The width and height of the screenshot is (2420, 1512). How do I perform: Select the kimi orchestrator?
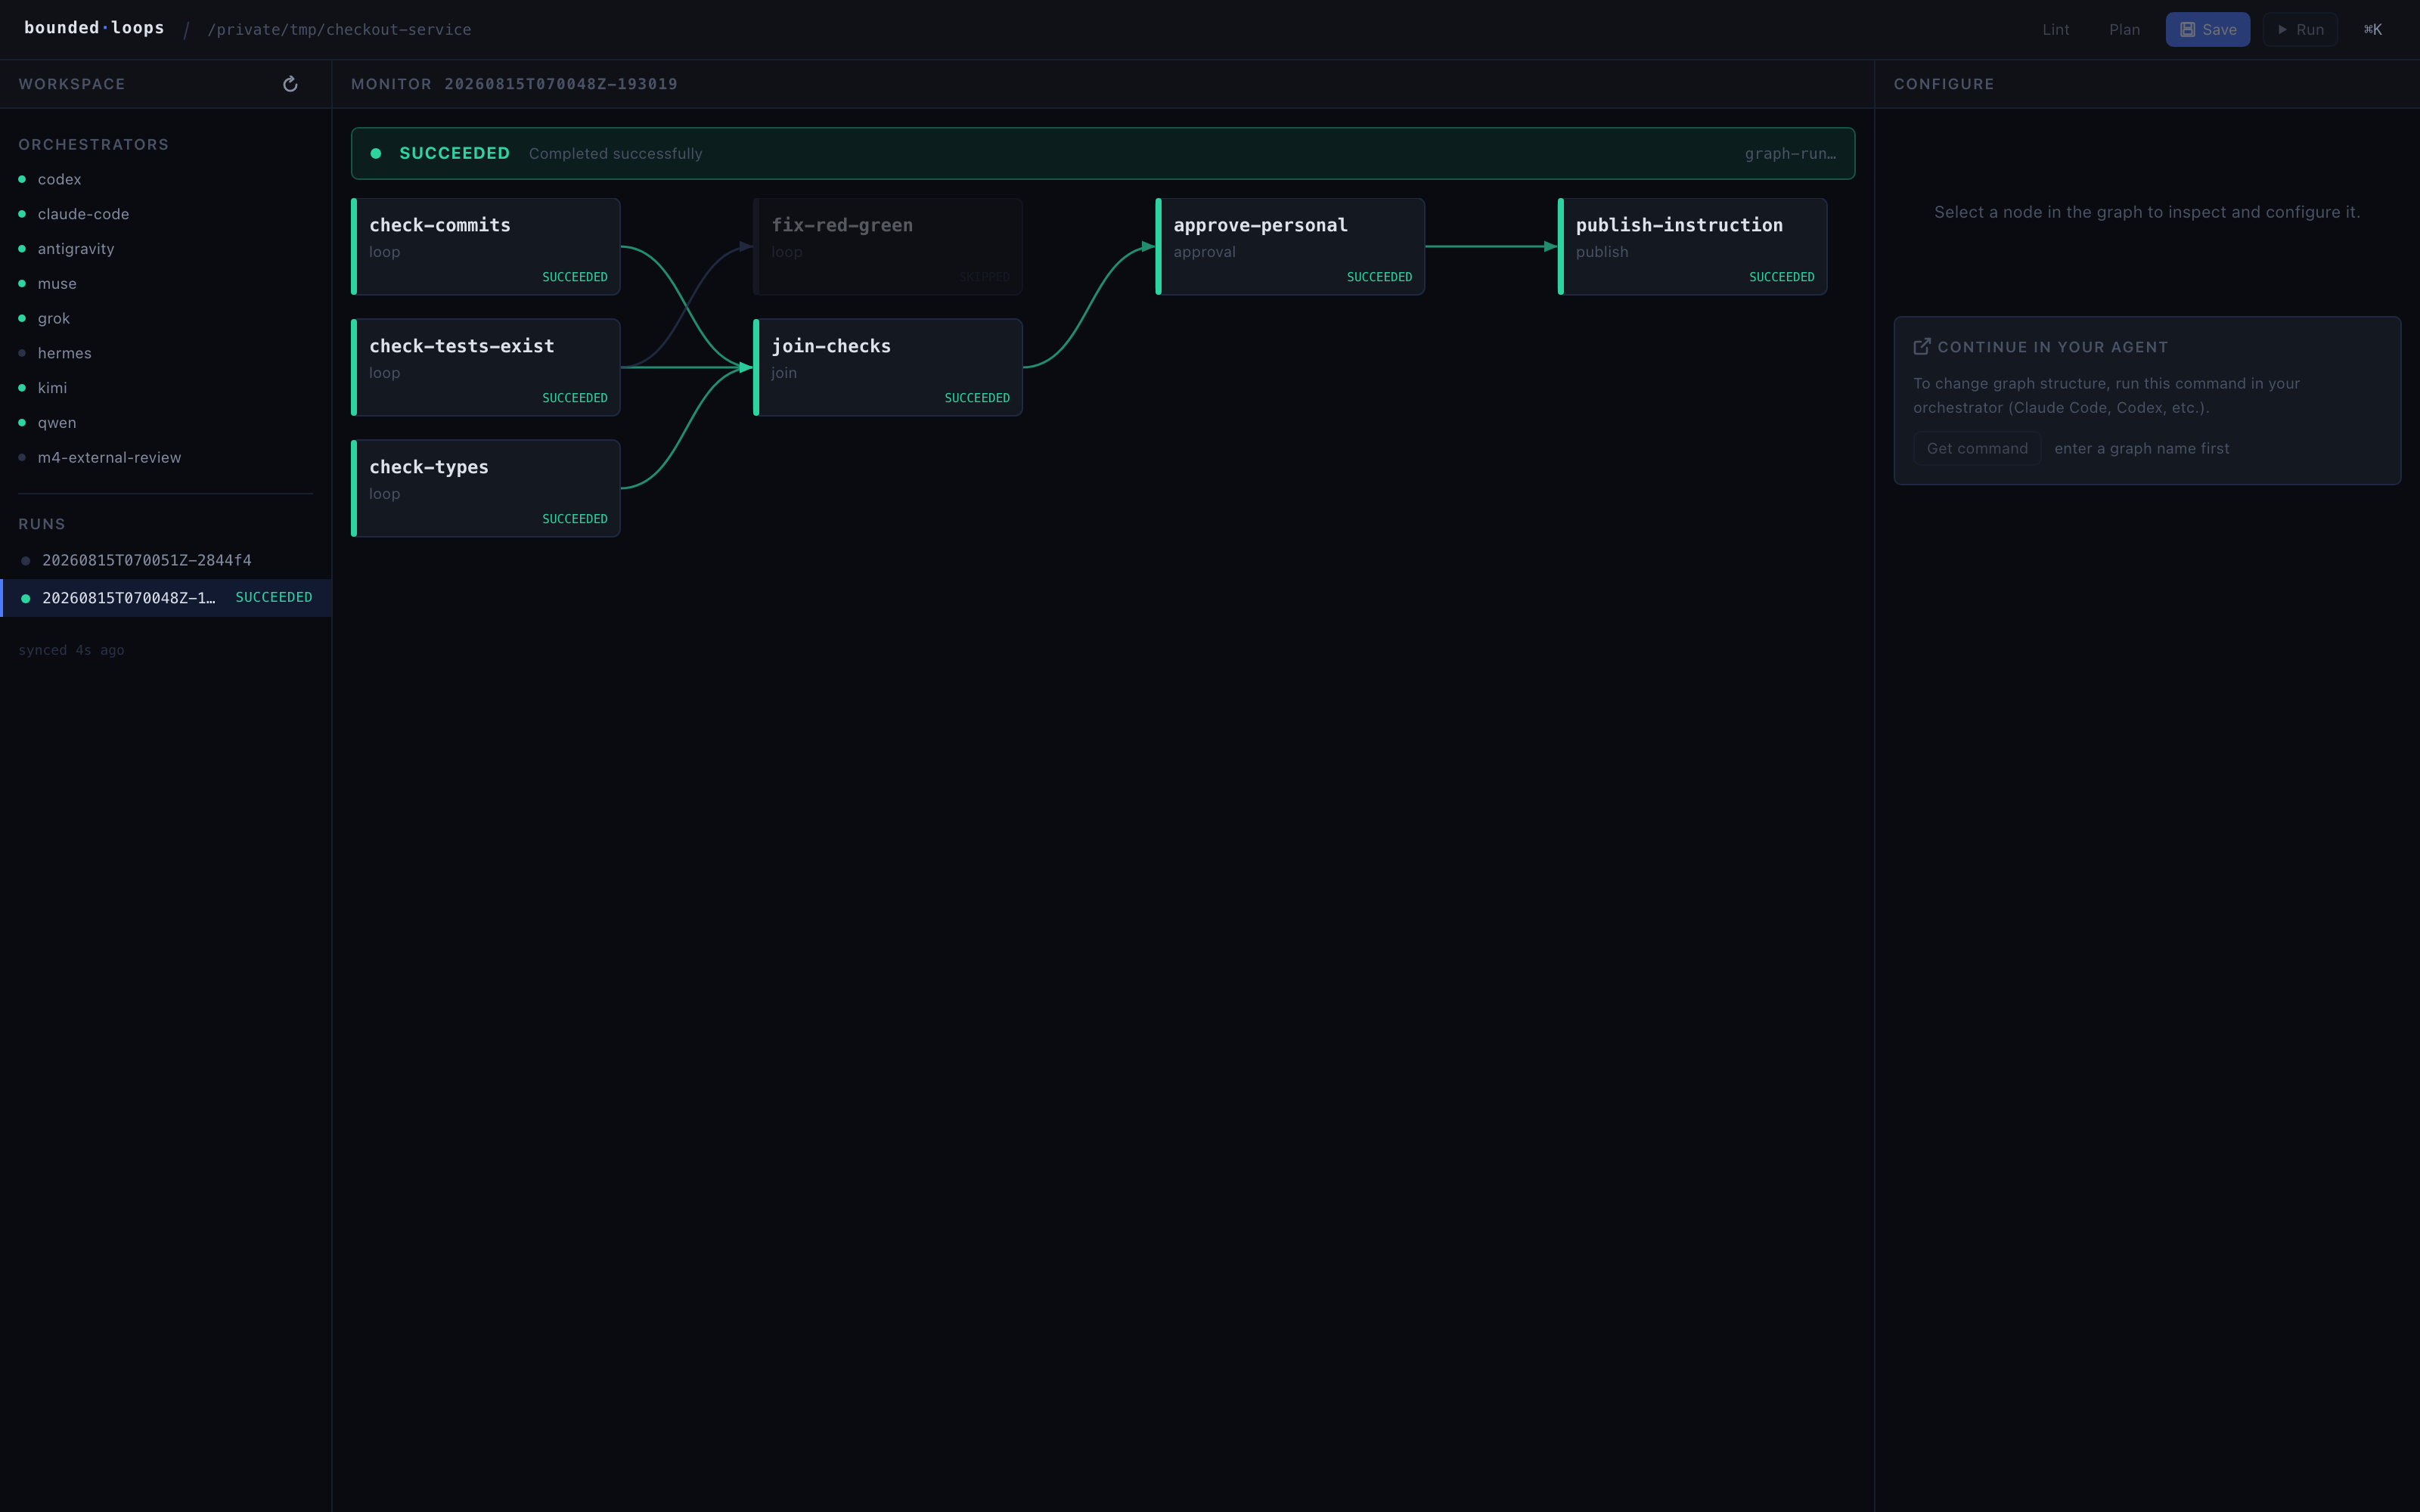166,388
